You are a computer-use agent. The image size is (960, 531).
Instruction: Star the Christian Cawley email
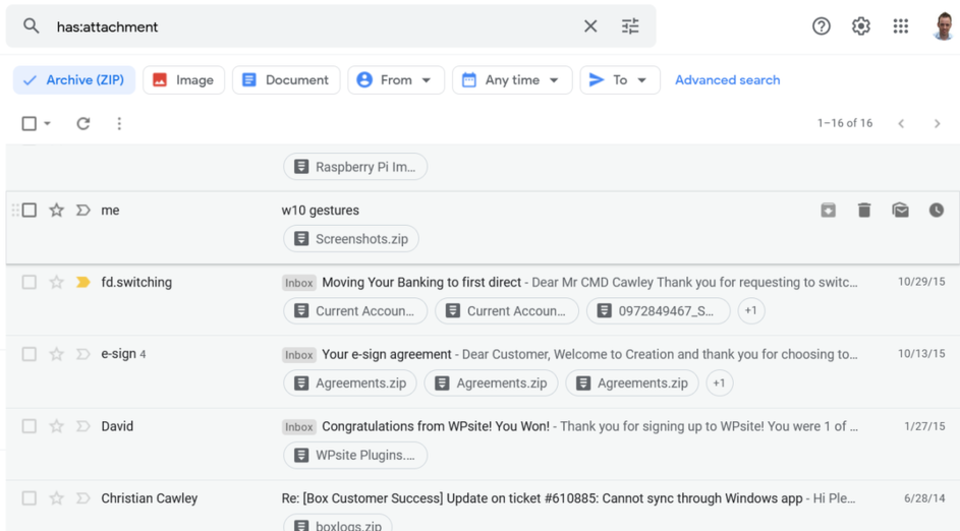click(56, 498)
